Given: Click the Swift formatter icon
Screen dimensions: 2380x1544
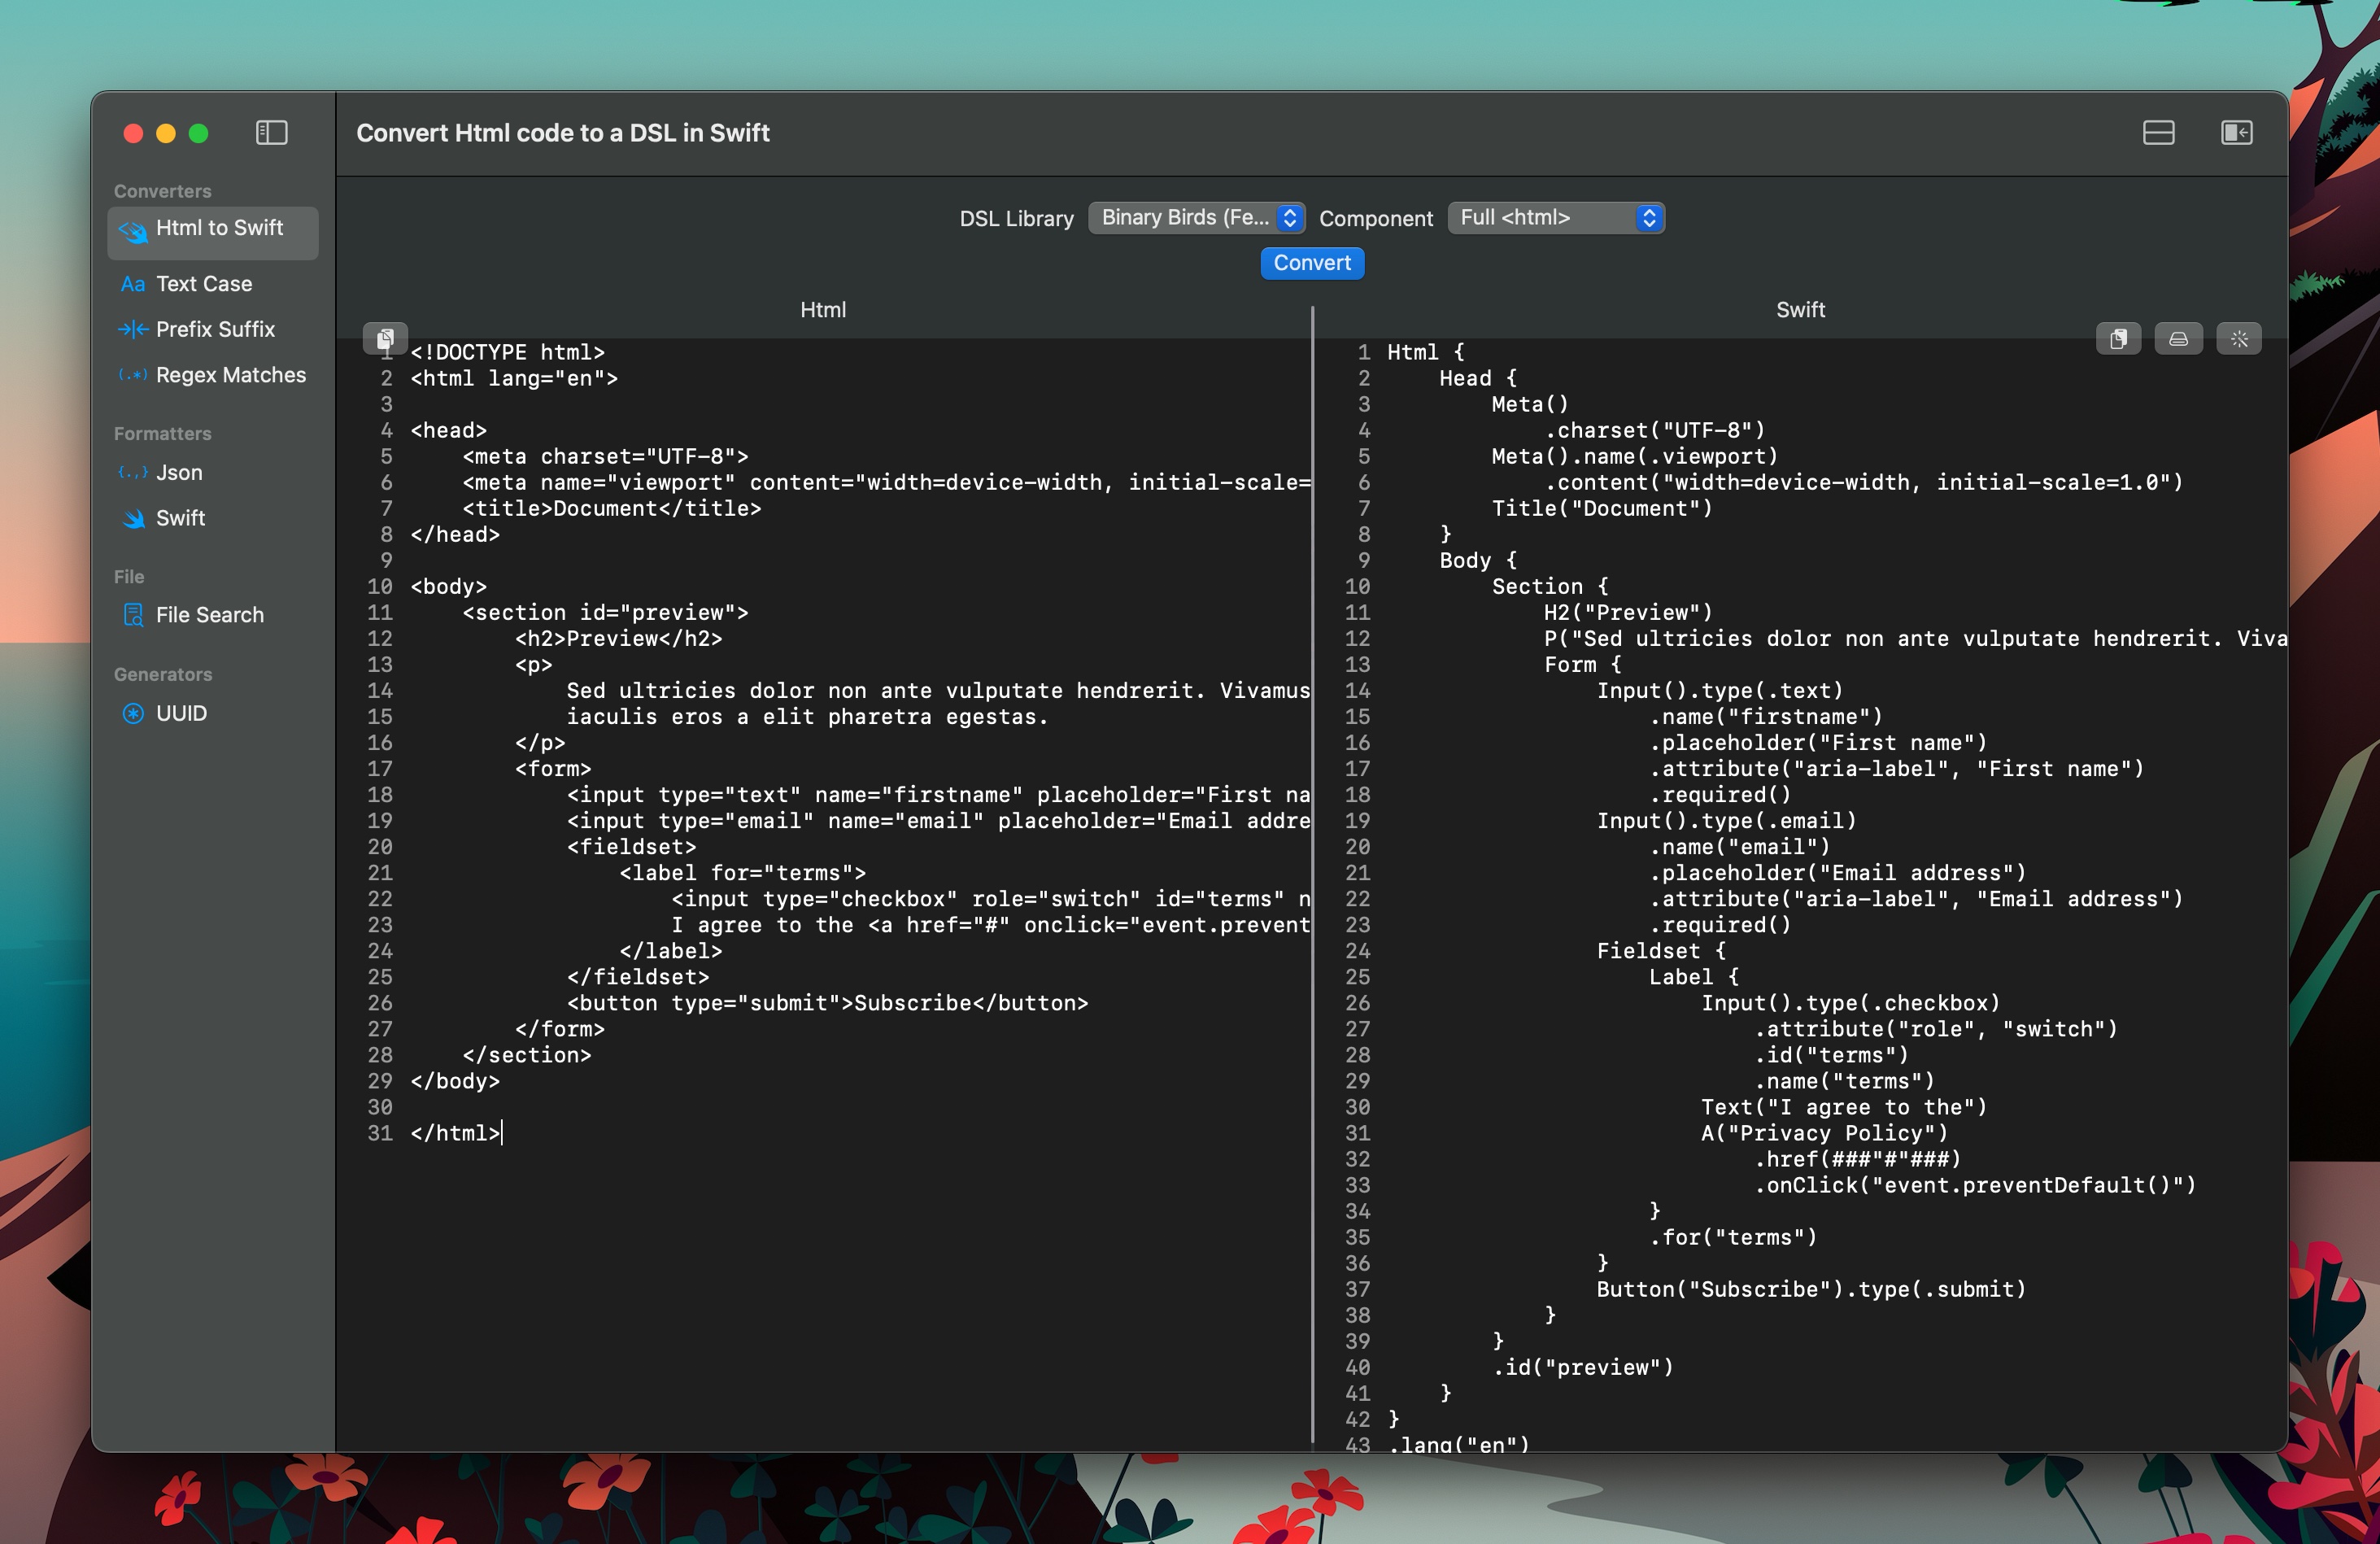Looking at the screenshot, I should [133, 519].
